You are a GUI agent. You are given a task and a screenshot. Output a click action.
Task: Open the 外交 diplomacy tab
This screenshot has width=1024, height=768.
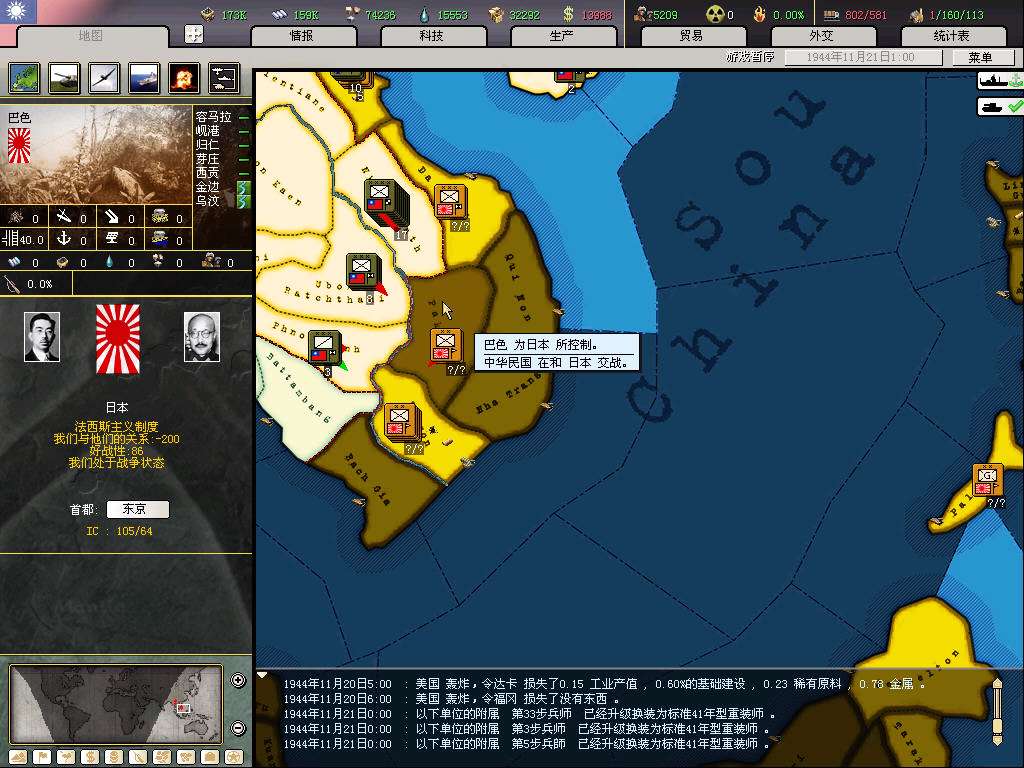click(x=822, y=36)
